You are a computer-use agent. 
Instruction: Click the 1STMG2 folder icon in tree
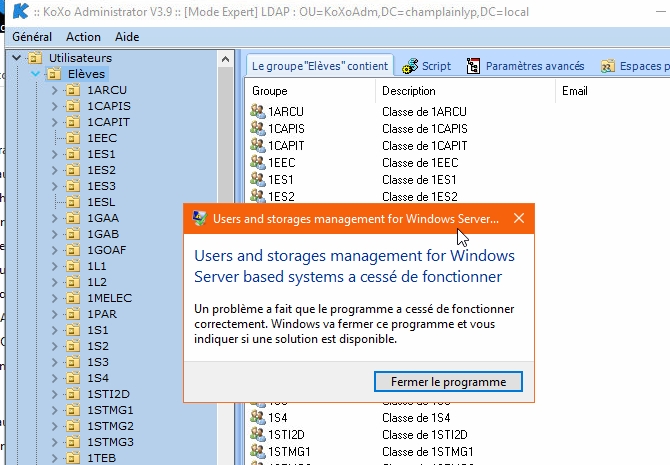(73, 426)
